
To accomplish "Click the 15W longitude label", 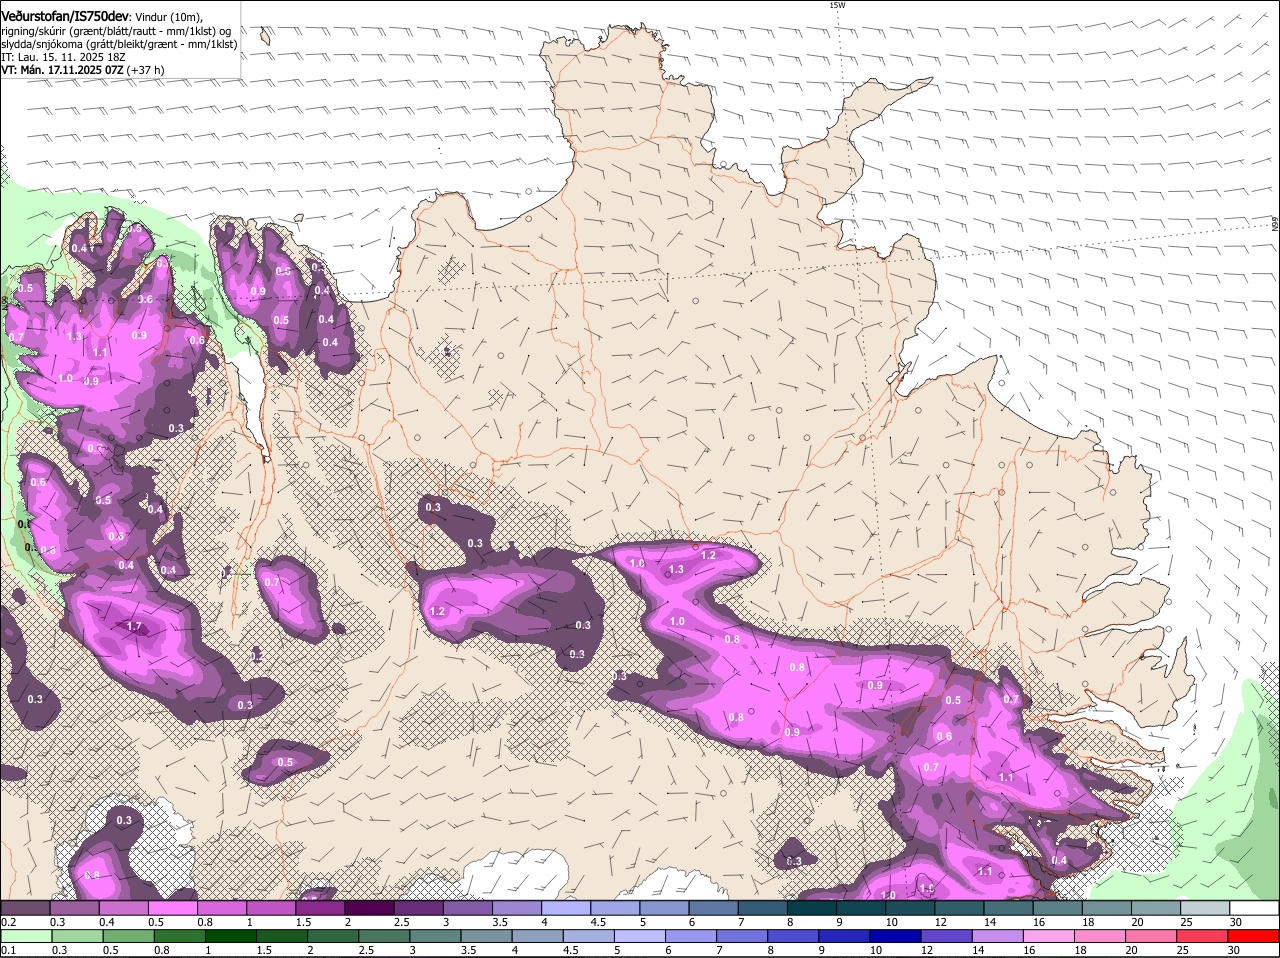I will (837, 5).
